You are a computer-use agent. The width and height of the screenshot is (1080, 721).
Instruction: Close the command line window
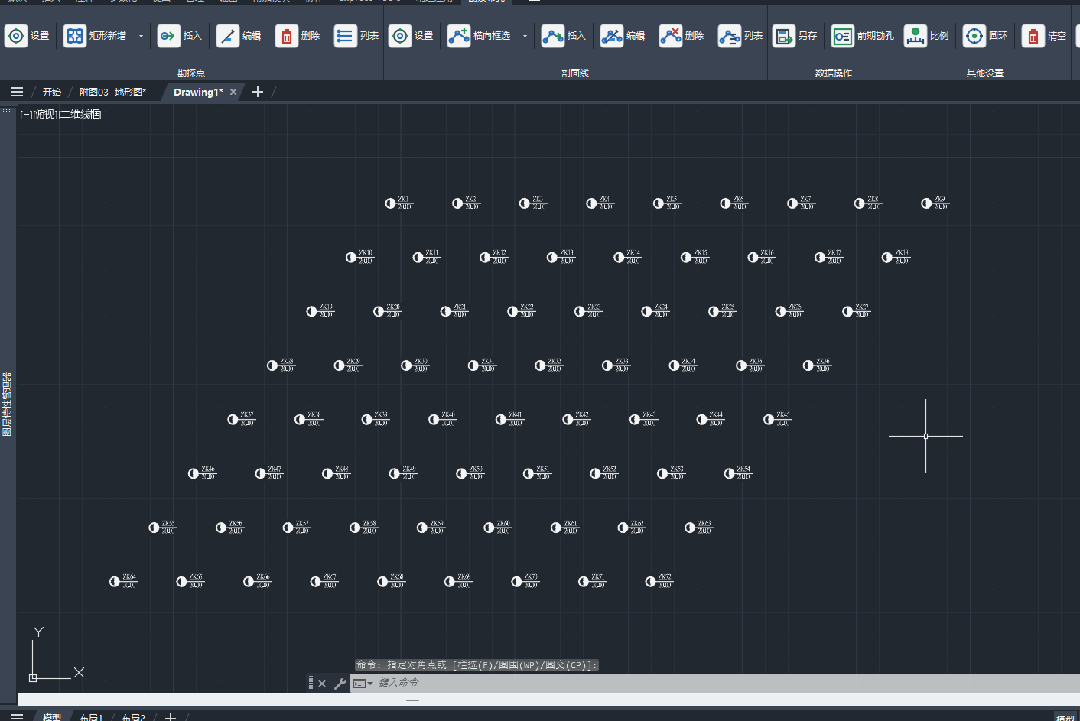coord(322,683)
